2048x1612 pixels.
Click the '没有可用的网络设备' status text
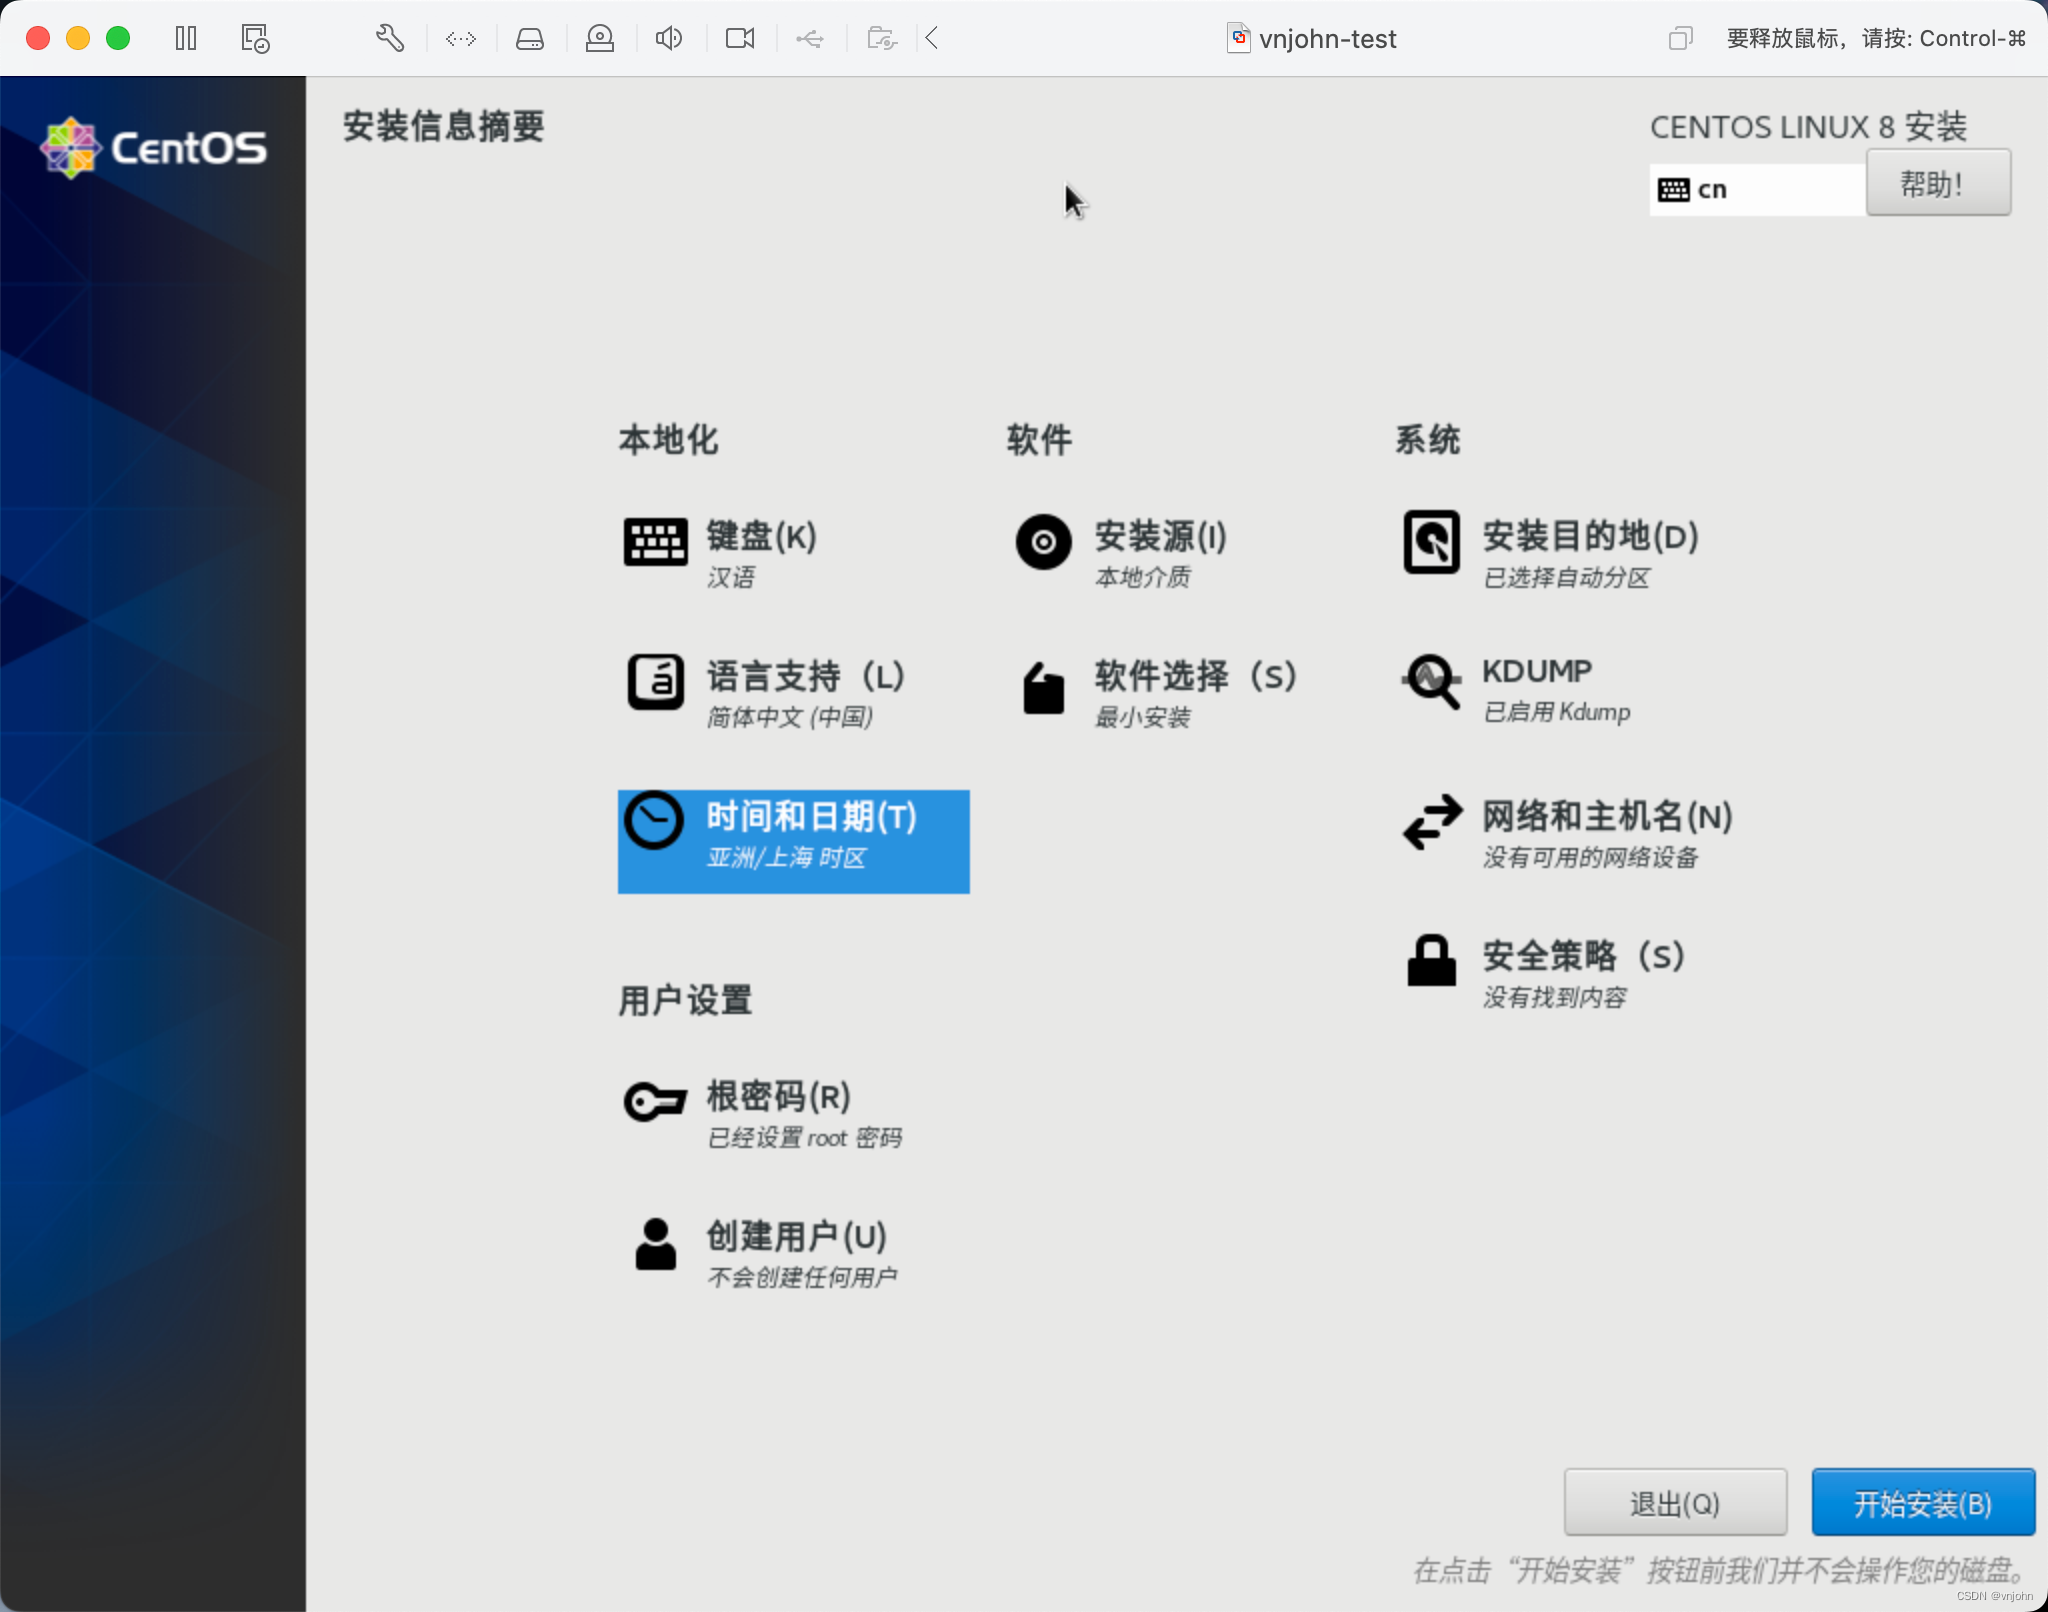[x=1591, y=858]
